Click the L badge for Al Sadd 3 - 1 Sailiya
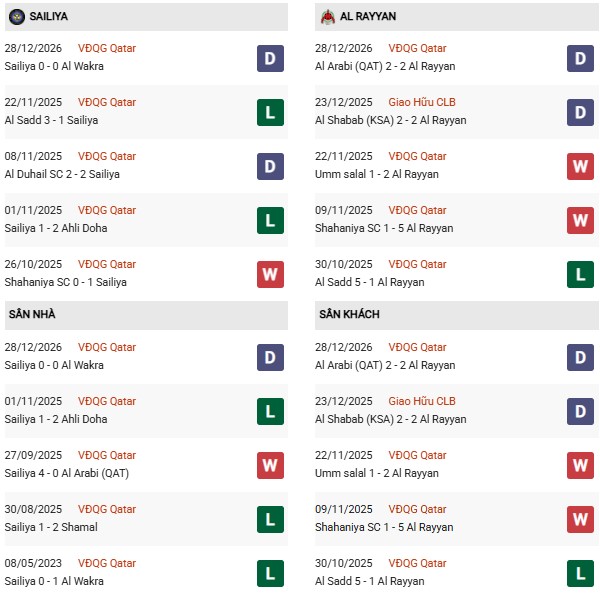The width and height of the screenshot is (600, 593). point(270,112)
